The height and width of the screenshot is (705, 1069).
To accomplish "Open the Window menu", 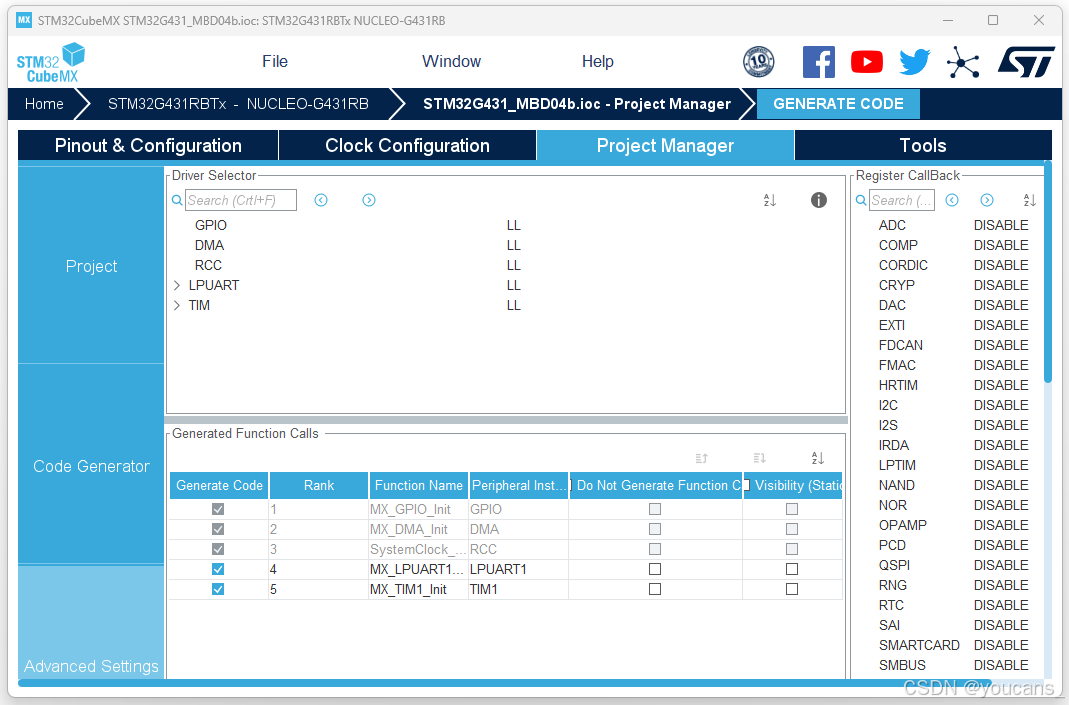I will pos(451,61).
